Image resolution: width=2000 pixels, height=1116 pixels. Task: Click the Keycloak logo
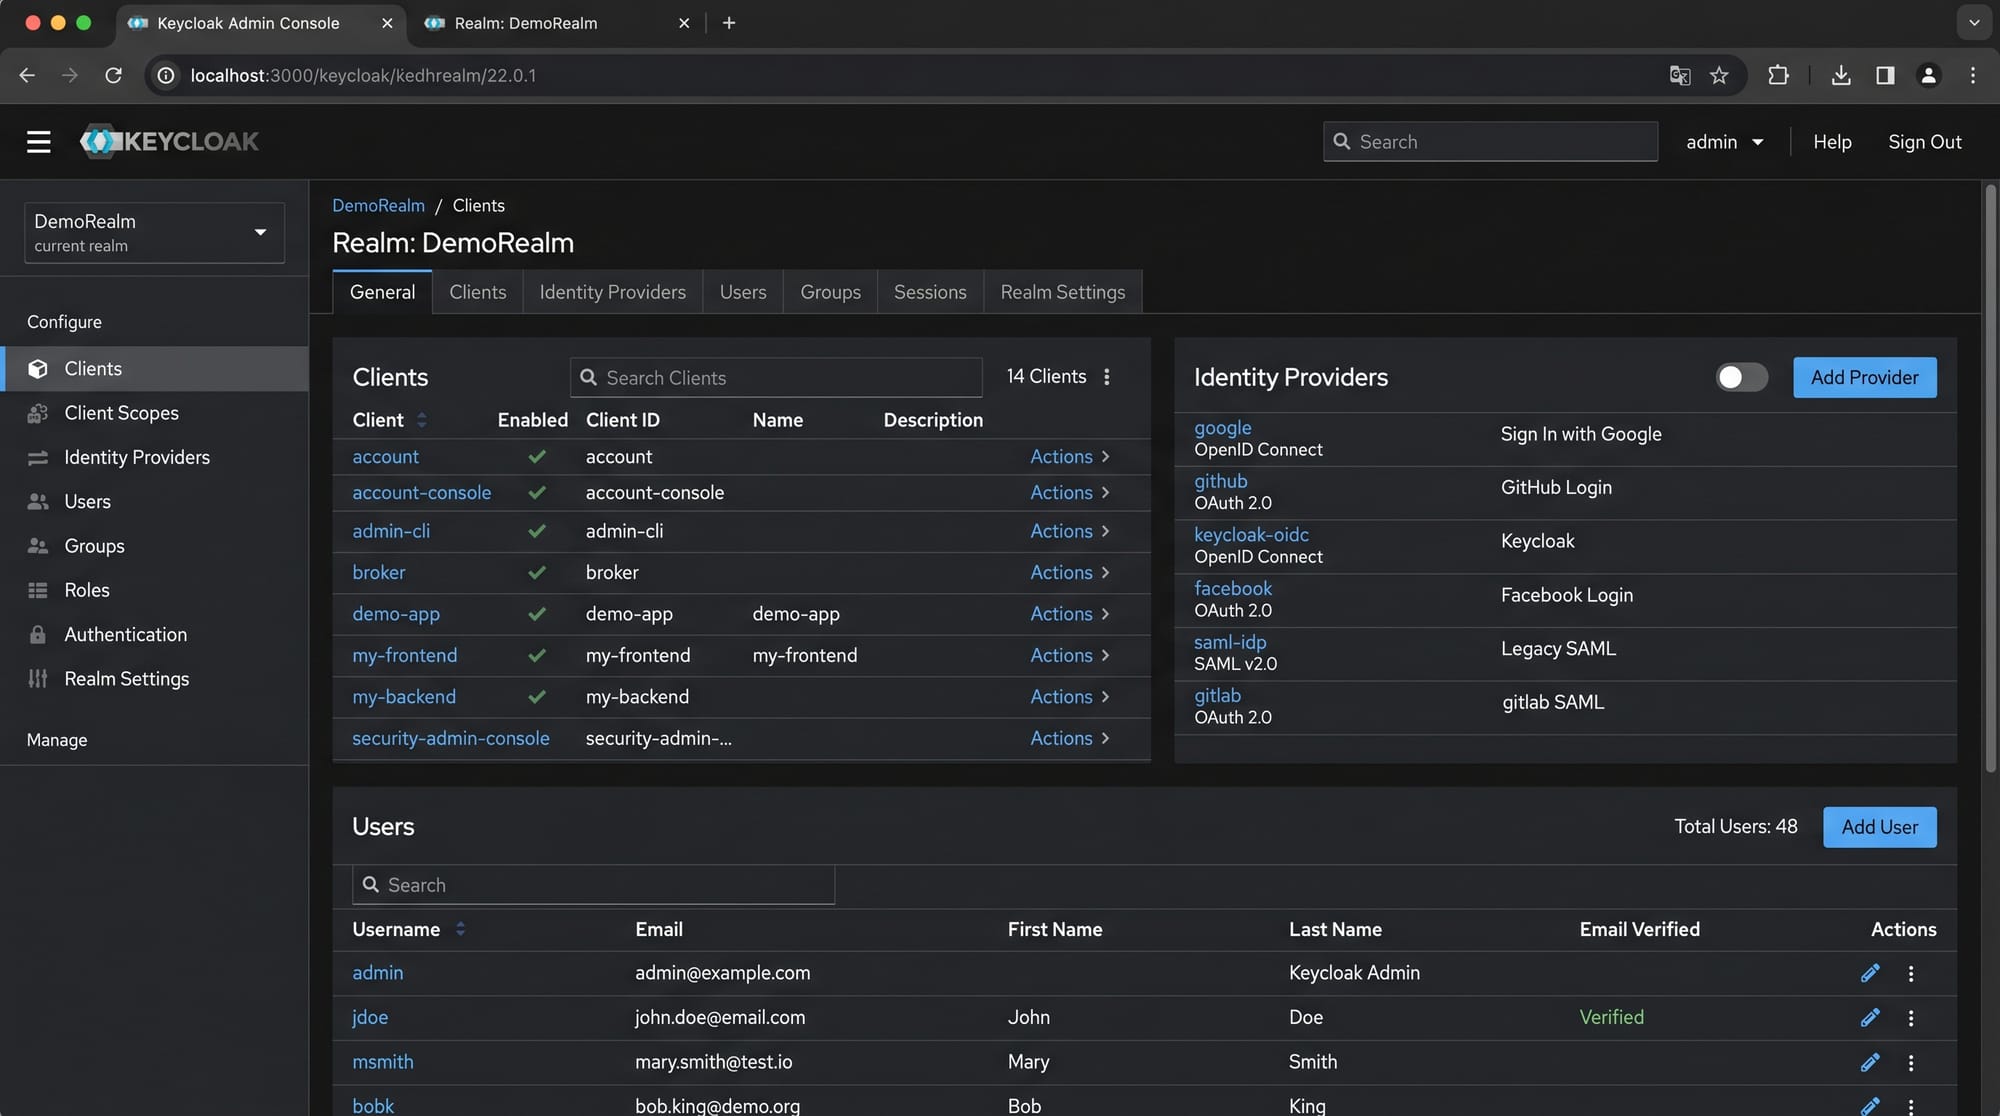(169, 142)
